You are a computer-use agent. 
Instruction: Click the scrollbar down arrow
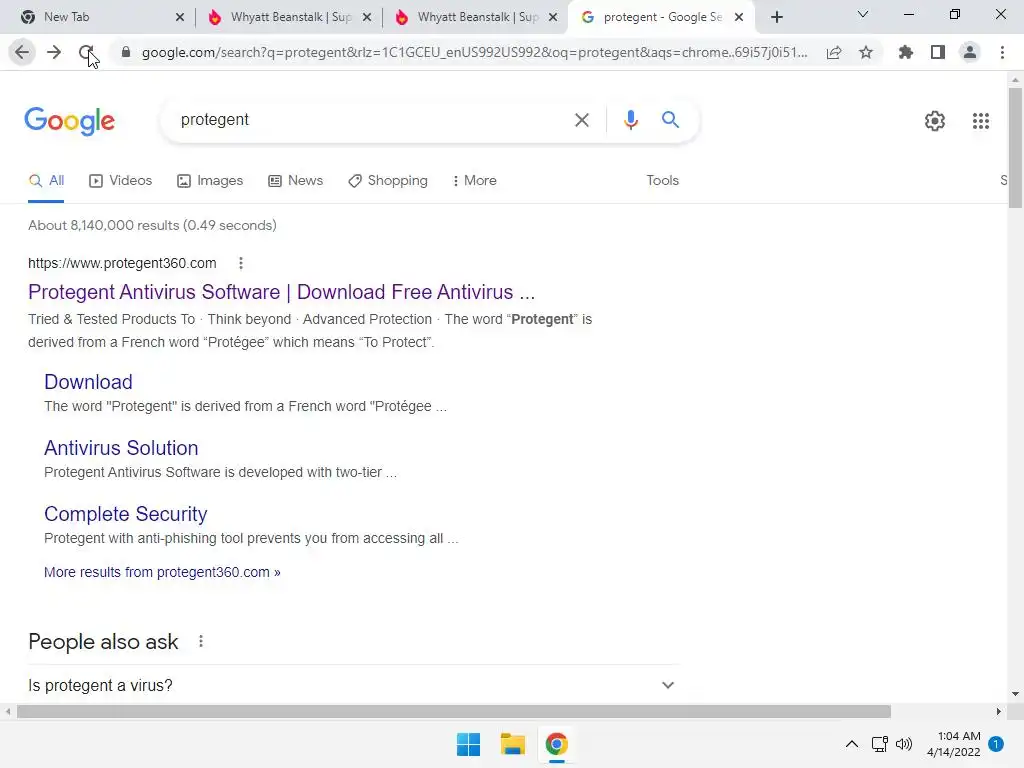[x=1015, y=694]
